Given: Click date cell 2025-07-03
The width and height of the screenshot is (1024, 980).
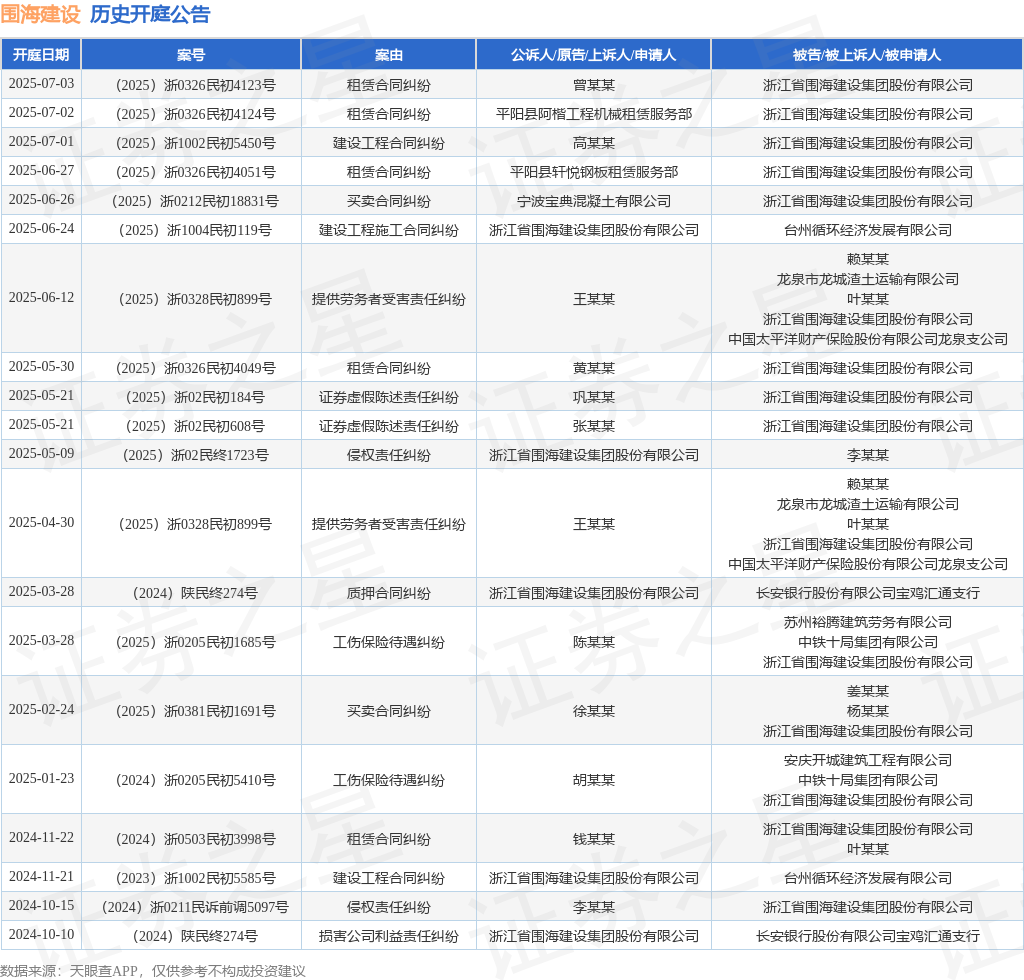Looking at the screenshot, I should coord(41,84).
